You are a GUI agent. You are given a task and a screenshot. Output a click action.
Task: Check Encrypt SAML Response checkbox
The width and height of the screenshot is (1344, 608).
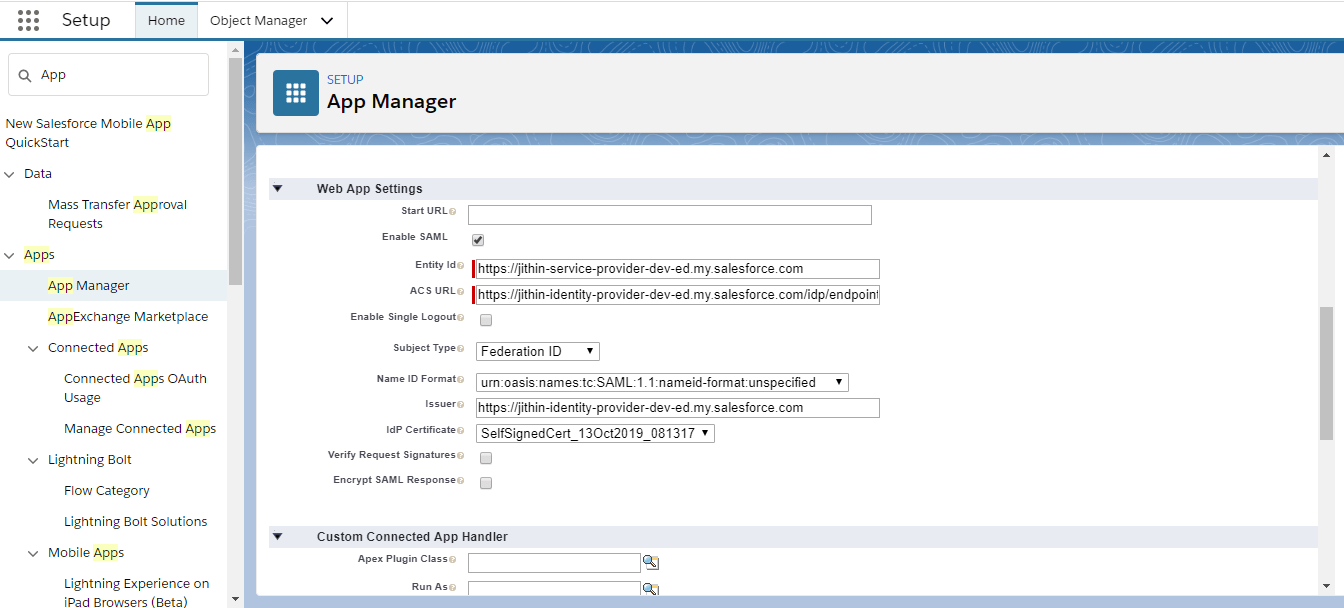click(x=486, y=483)
